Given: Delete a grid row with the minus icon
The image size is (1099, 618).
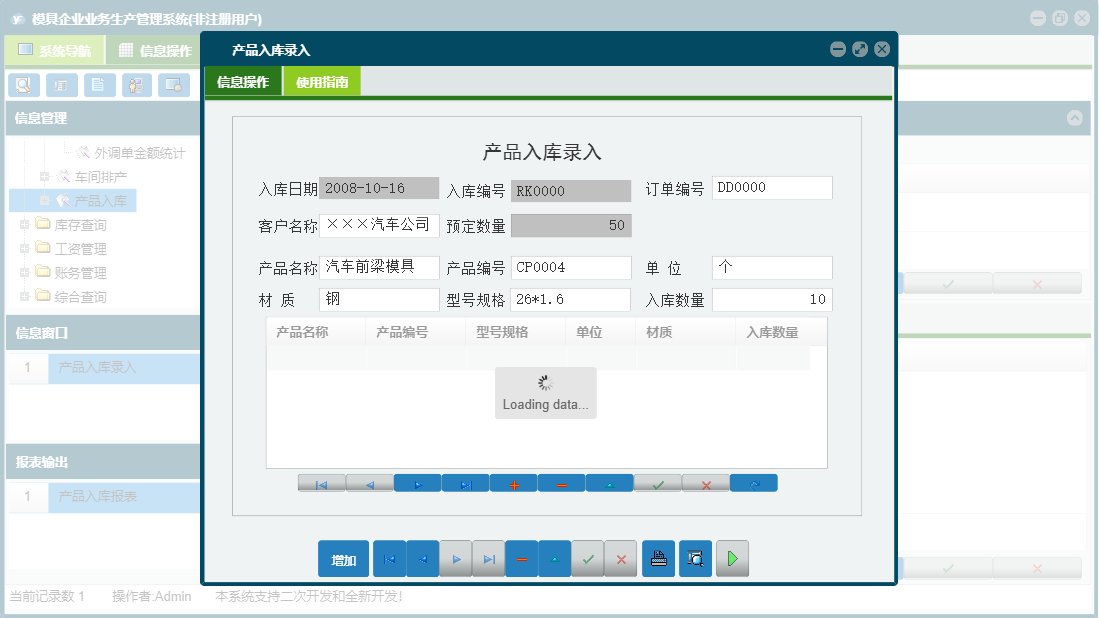Looking at the screenshot, I should pyautogui.click(x=561, y=482).
